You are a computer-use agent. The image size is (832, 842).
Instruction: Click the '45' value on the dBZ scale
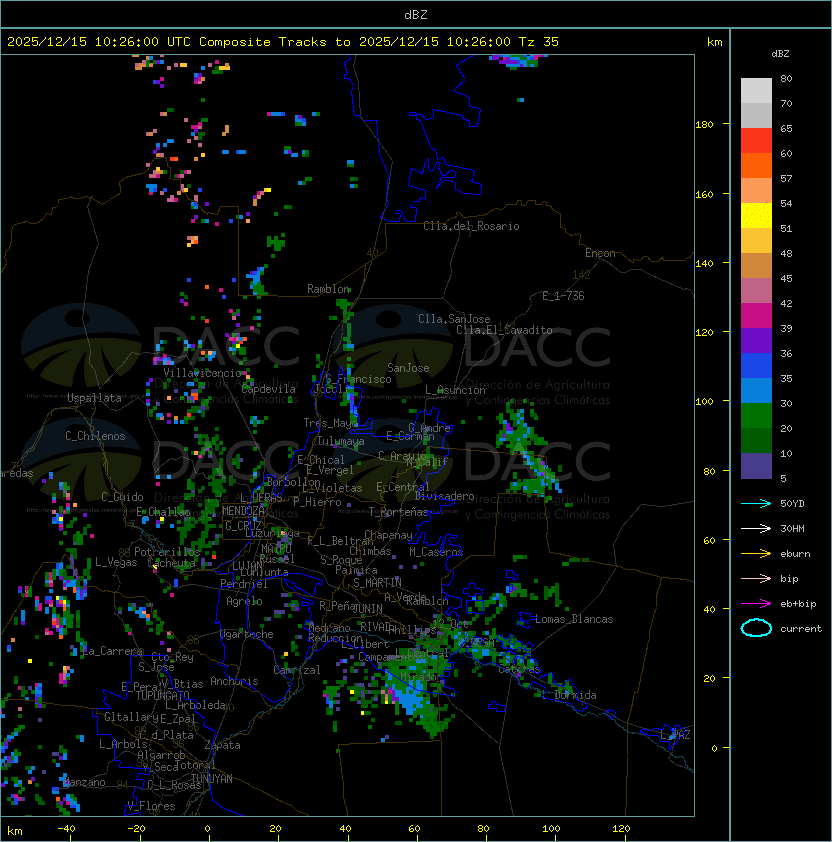pos(786,278)
